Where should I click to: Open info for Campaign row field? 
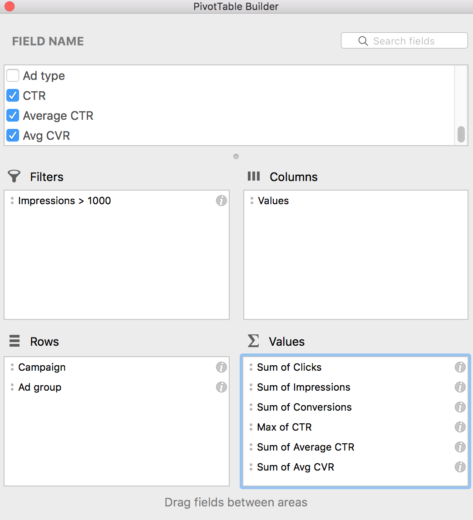point(221,367)
